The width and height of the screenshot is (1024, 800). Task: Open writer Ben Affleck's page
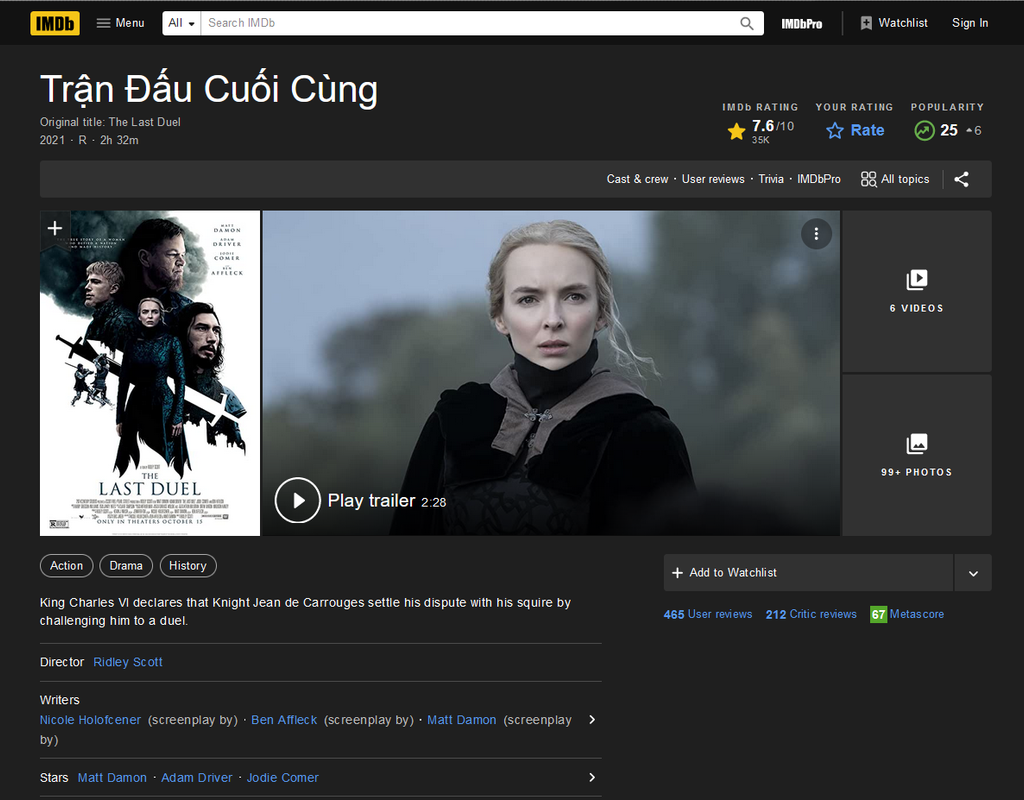tap(284, 720)
